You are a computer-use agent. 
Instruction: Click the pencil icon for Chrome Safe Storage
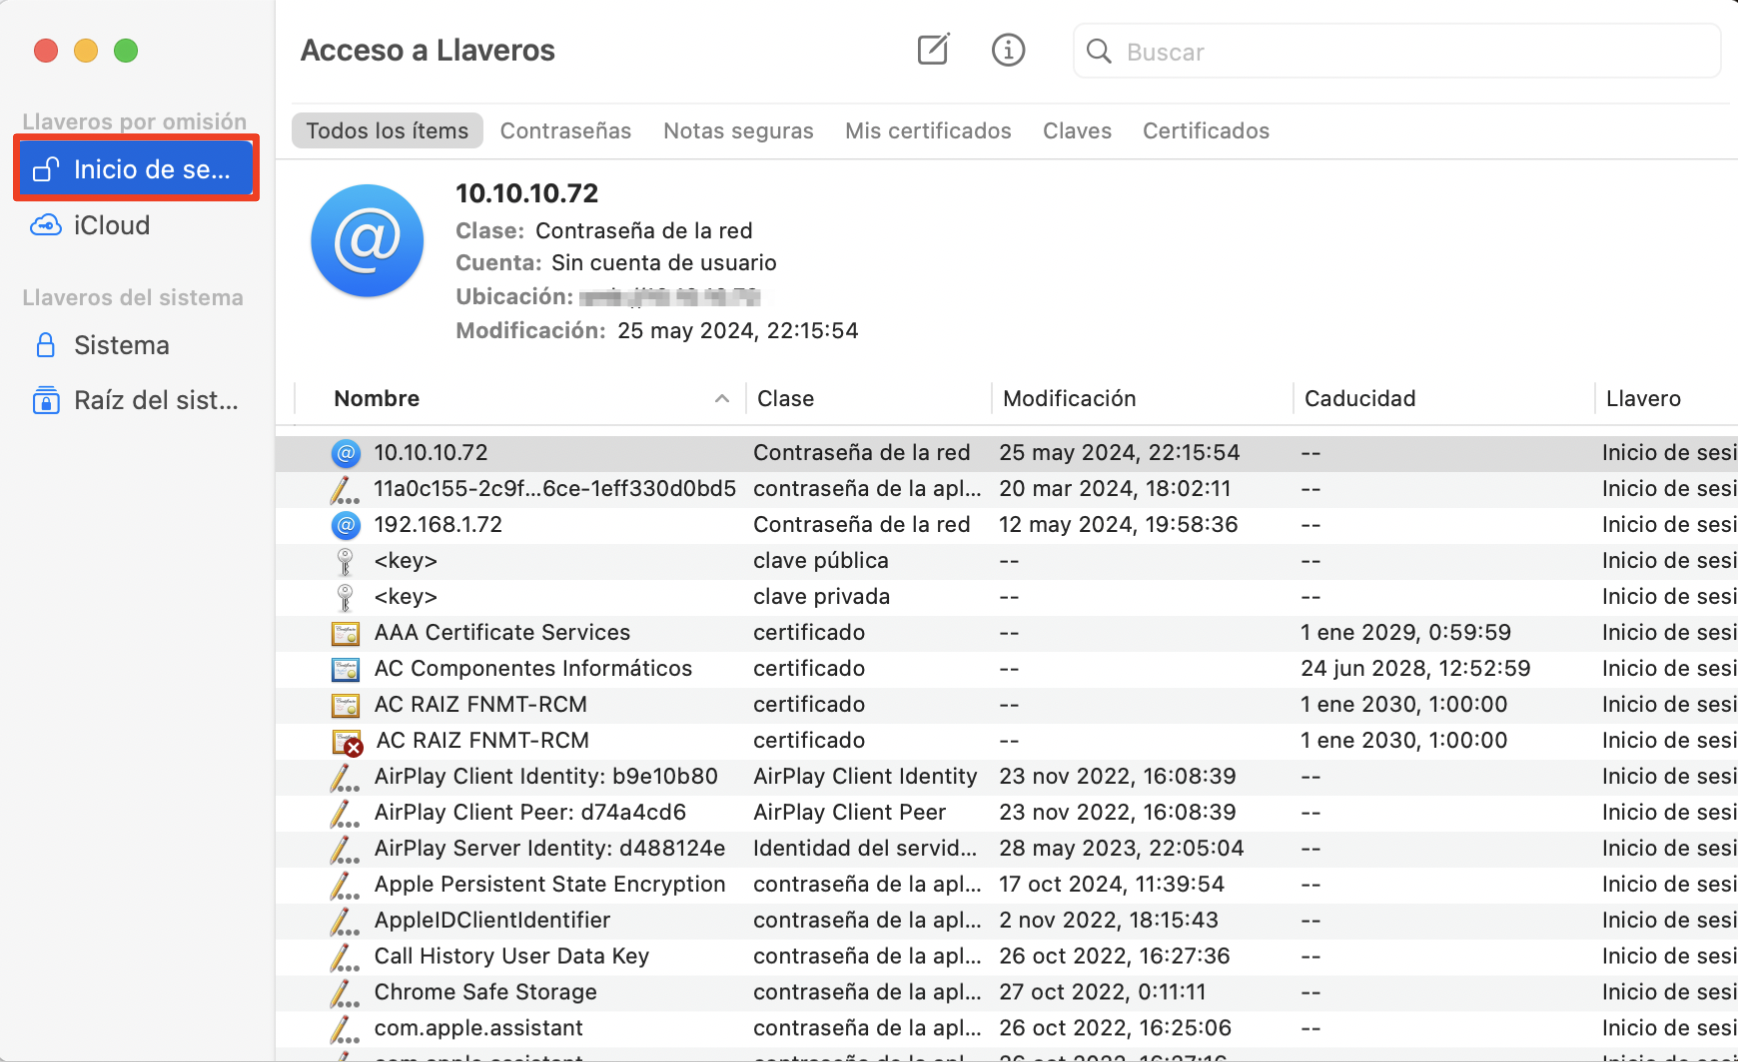pos(344,992)
